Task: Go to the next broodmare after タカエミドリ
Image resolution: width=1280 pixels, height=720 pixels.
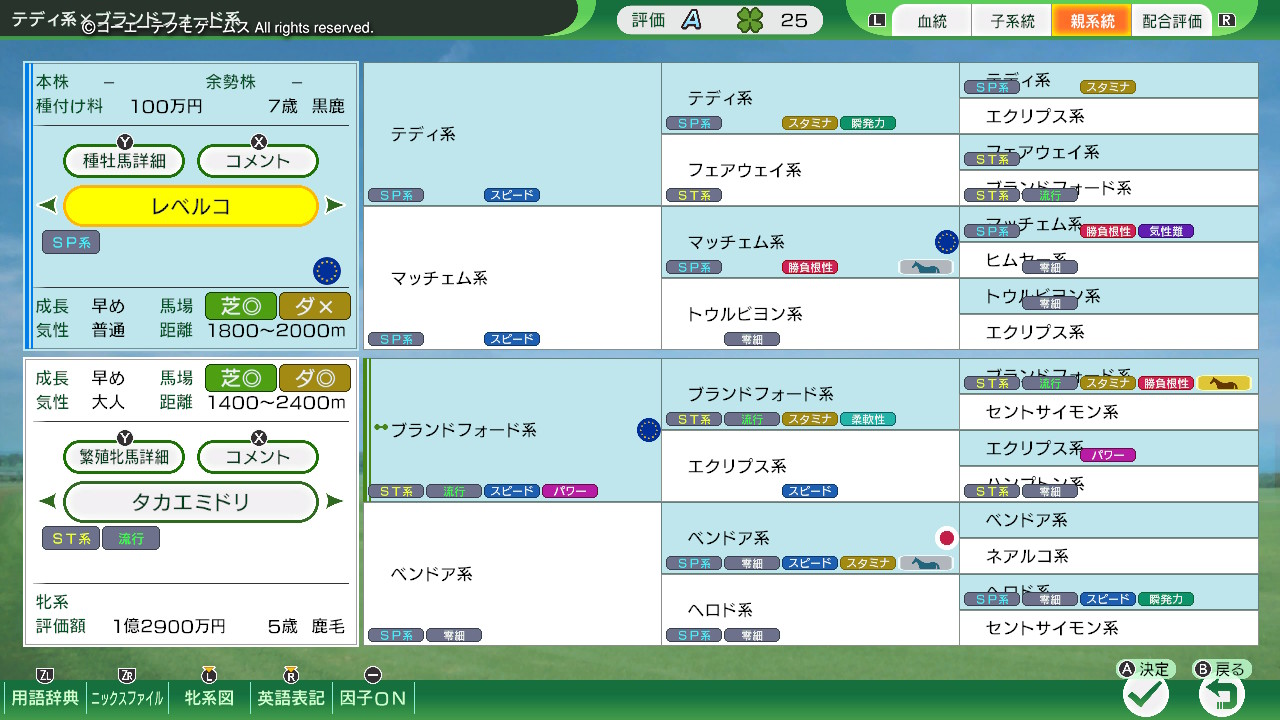Action: coord(335,502)
